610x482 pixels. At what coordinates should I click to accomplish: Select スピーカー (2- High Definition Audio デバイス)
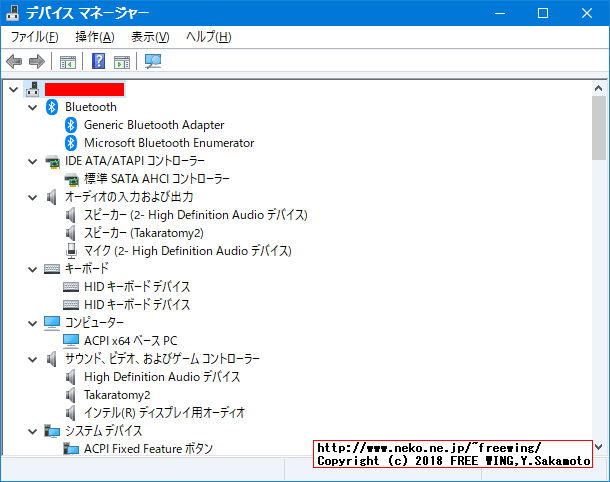point(195,215)
